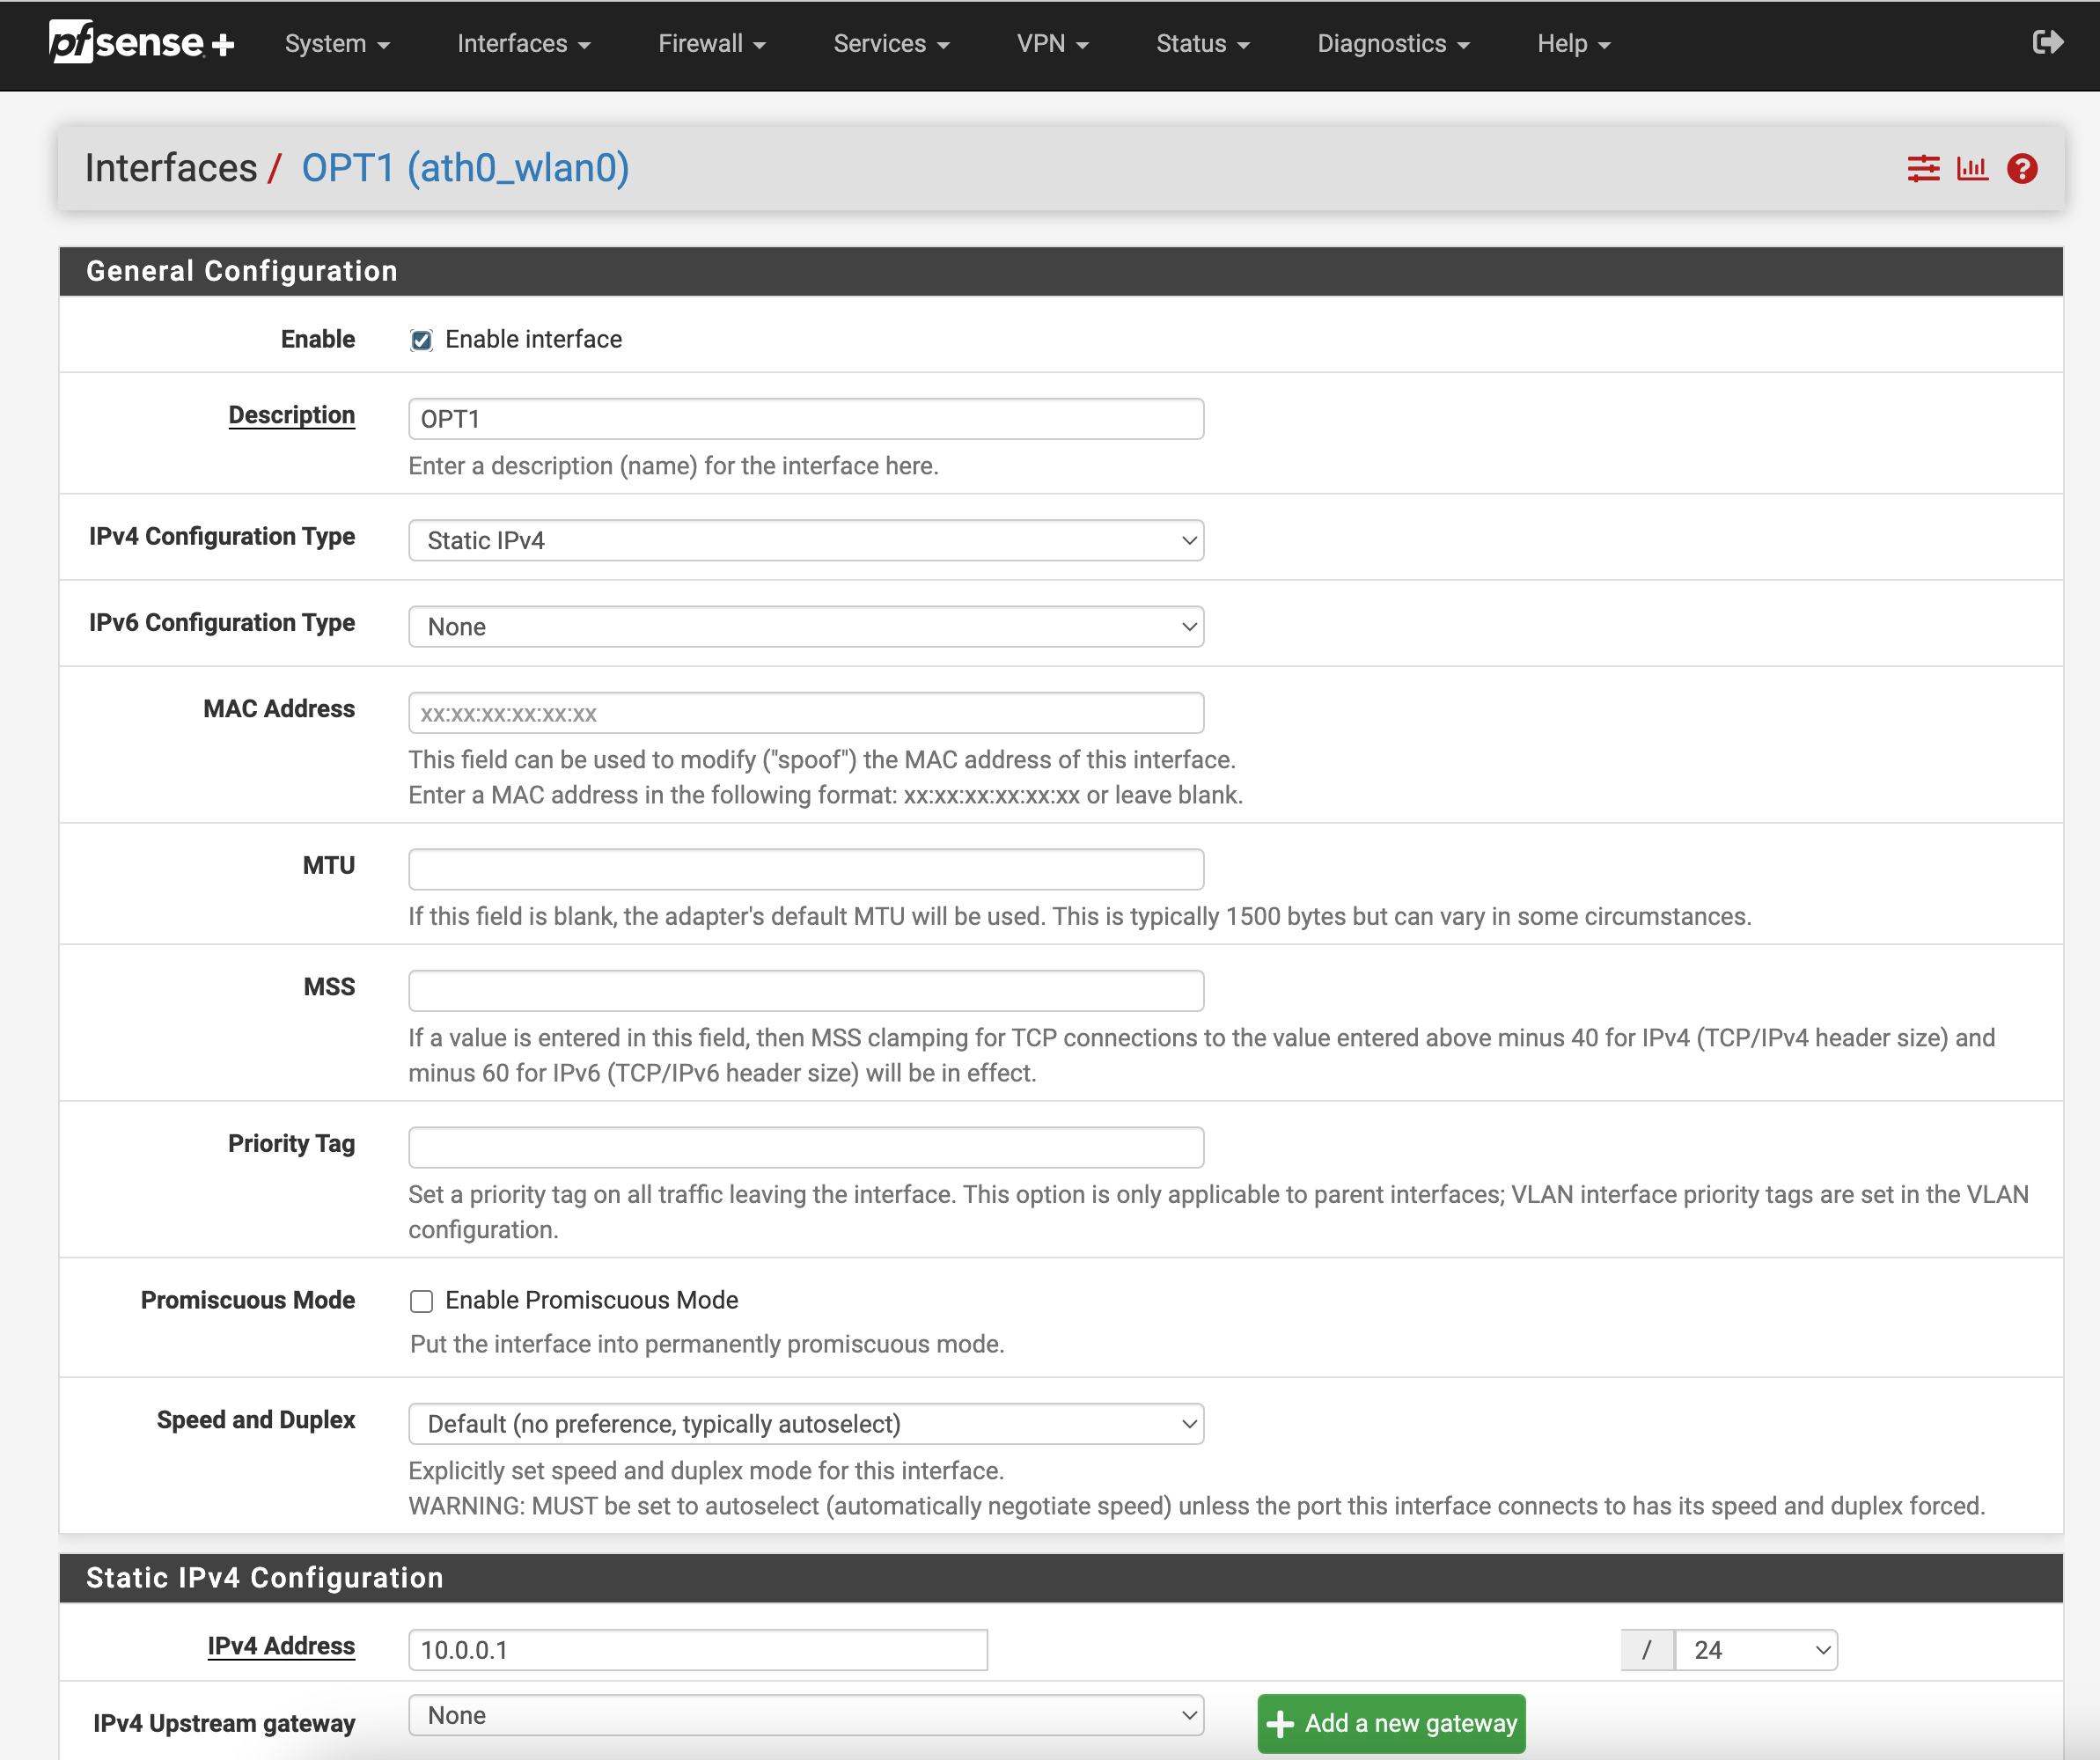Image resolution: width=2100 pixels, height=1760 pixels.
Task: Open the subnet mask 24 dropdown
Action: tap(1755, 1650)
